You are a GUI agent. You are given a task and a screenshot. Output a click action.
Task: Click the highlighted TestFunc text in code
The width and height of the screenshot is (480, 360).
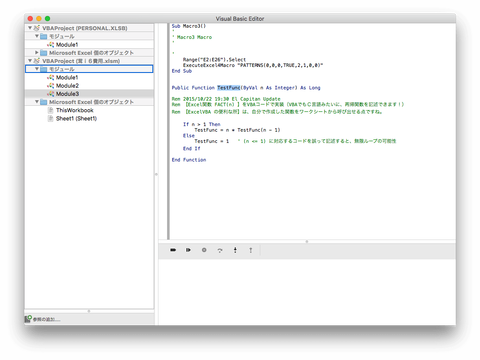click(x=229, y=88)
